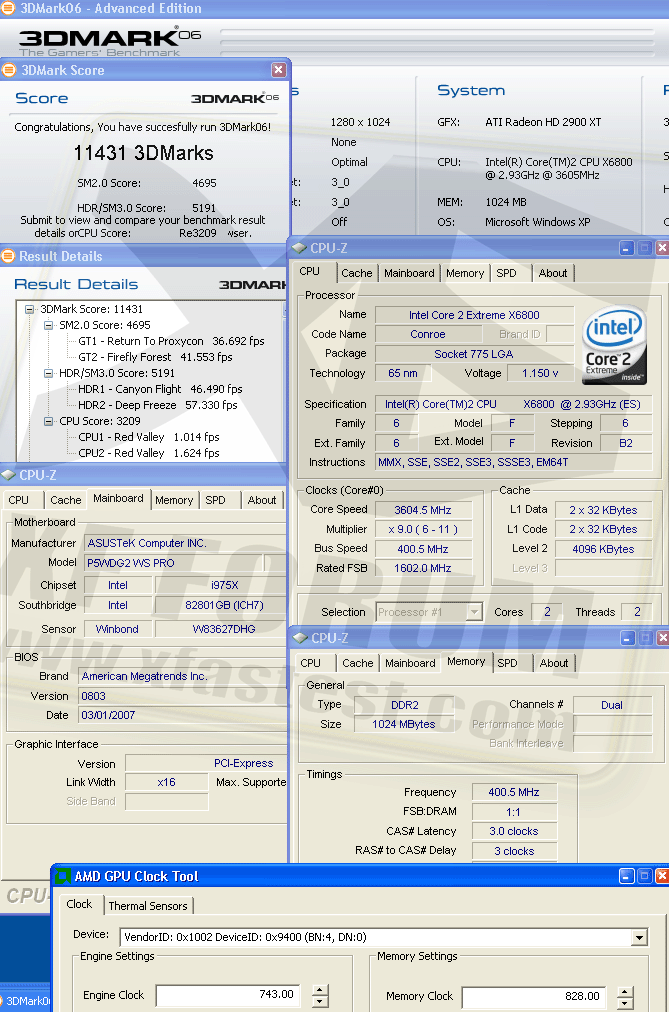Increase Engine Clock with up arrow

pyautogui.click(x=320, y=989)
